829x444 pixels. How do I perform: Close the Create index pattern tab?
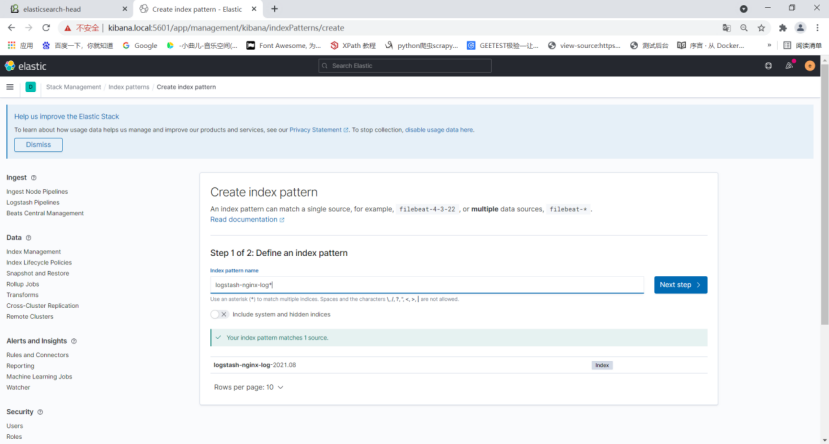tap(254, 9)
